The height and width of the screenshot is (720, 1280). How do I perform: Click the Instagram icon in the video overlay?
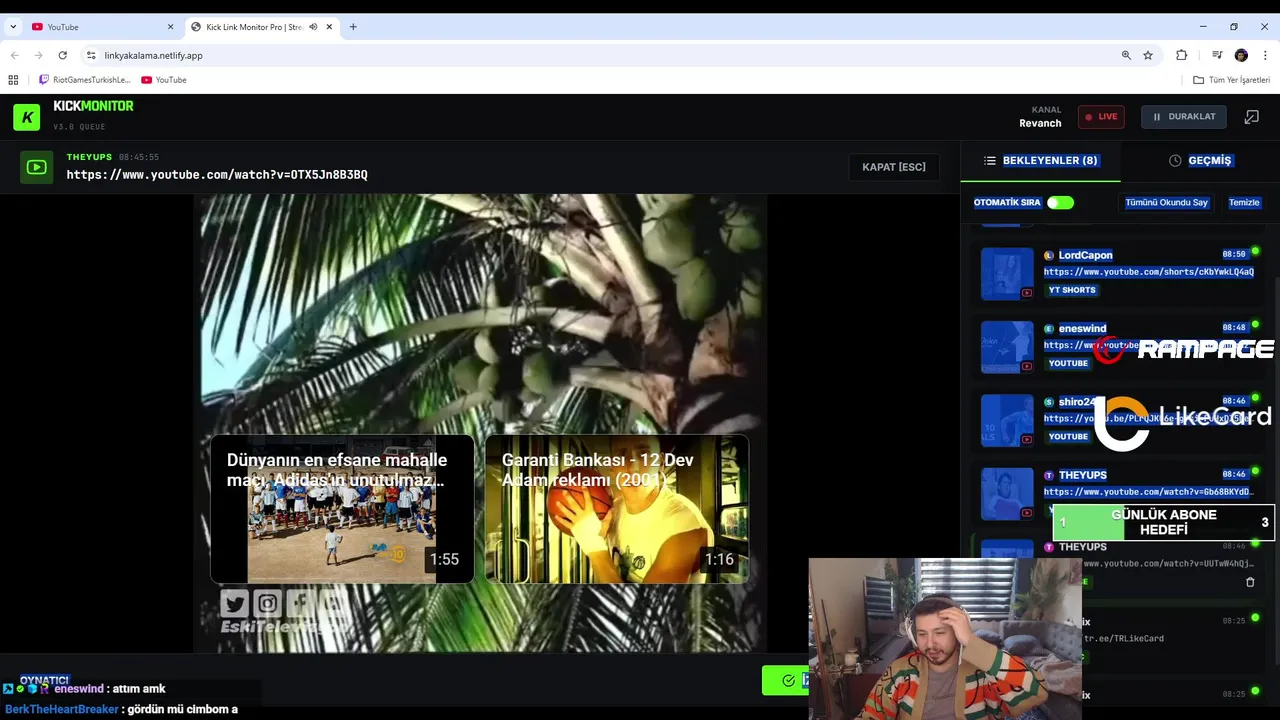267,603
